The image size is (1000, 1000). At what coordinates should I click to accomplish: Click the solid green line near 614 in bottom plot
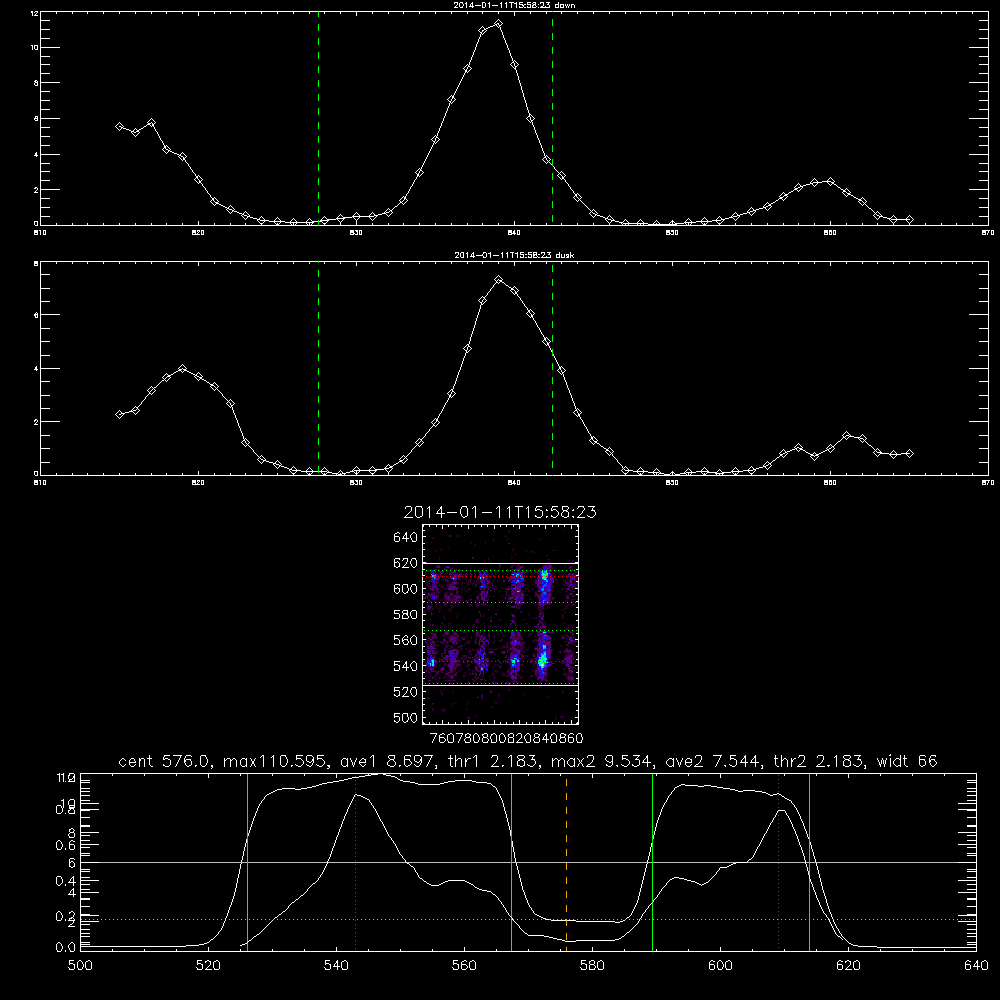809,862
